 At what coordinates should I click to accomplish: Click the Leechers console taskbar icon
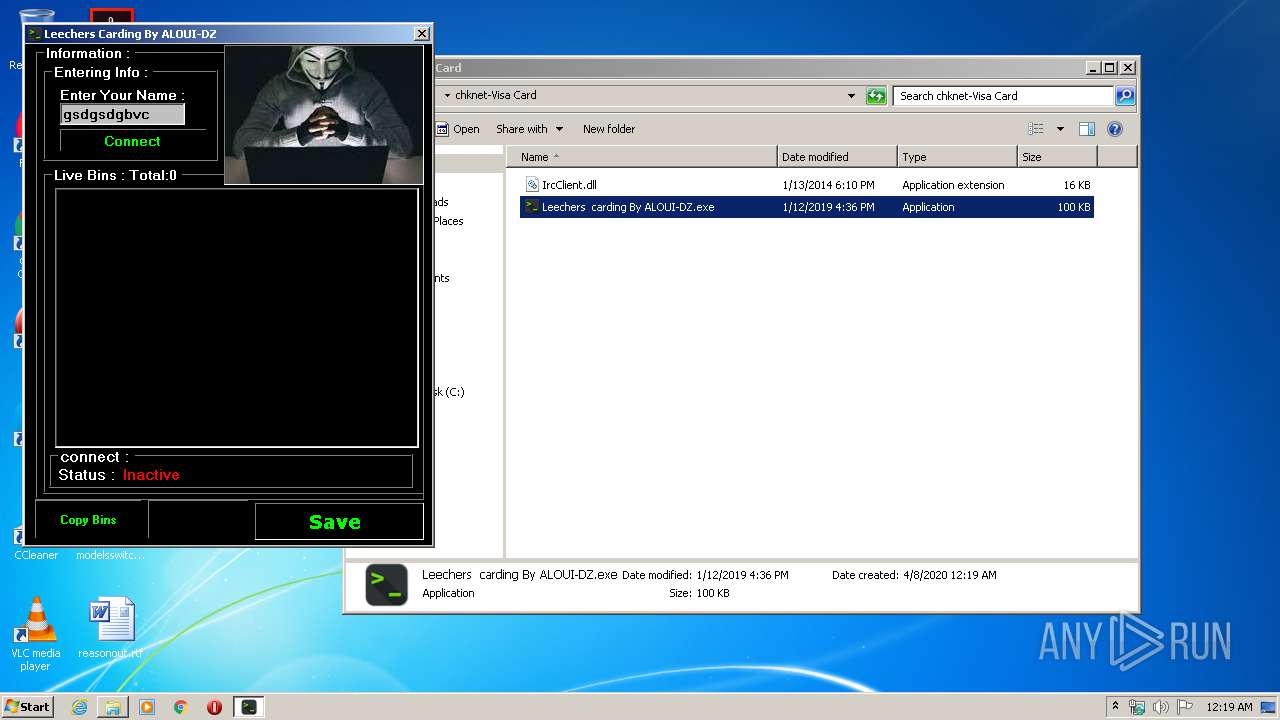point(248,707)
